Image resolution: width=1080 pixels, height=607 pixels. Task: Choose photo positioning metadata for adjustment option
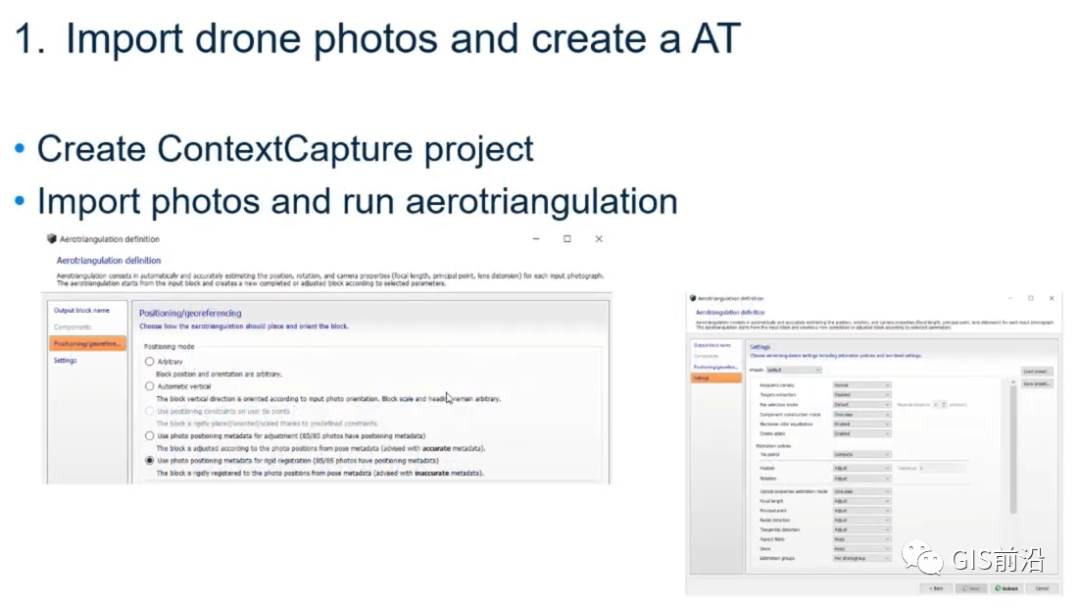point(149,435)
